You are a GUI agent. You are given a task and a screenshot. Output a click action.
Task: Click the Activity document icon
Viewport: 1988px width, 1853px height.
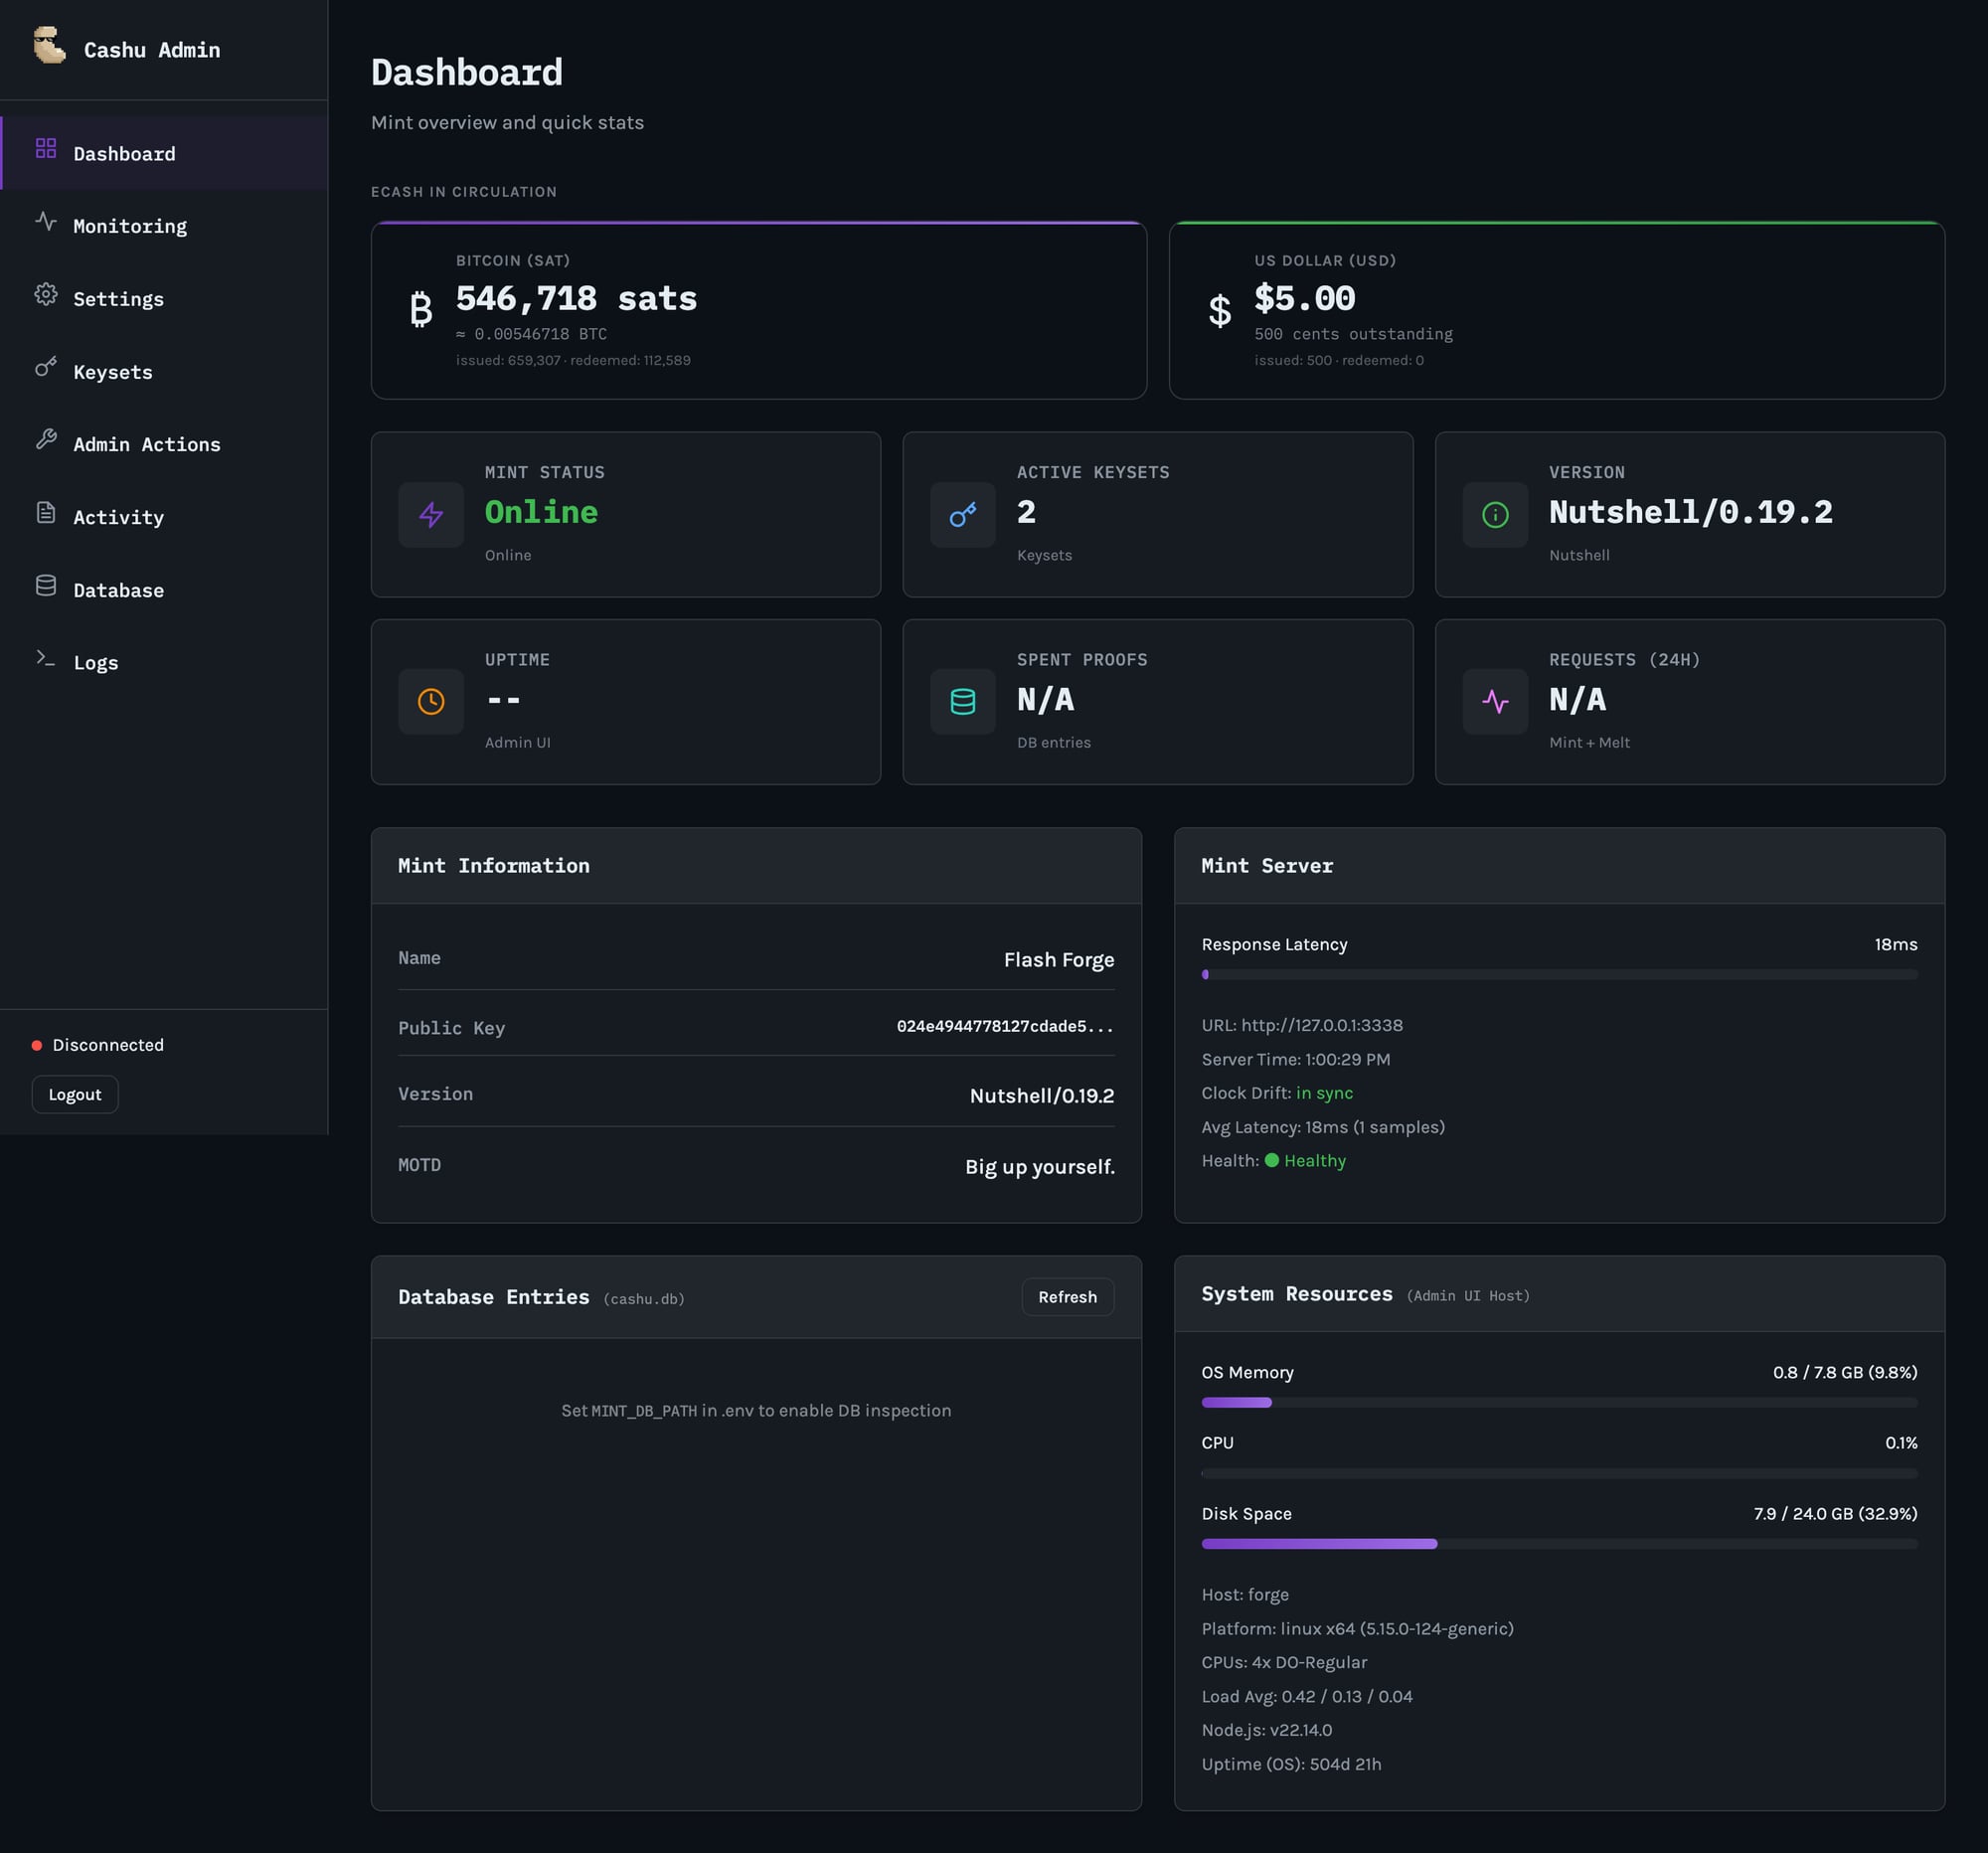(46, 516)
